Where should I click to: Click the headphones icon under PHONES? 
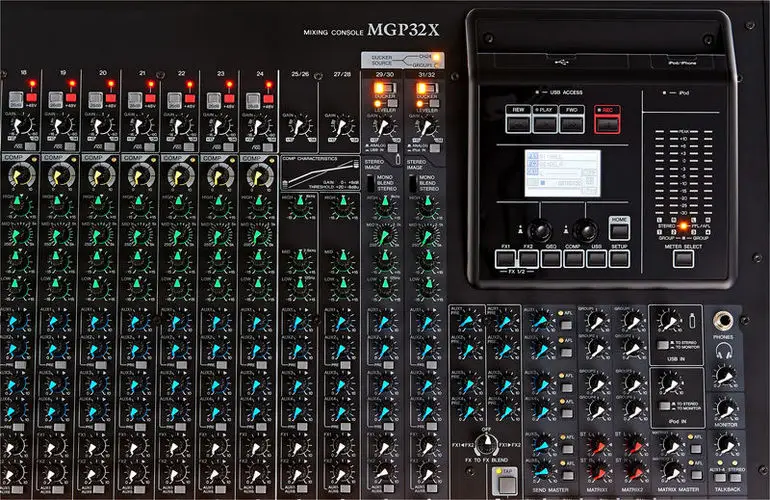point(724,352)
